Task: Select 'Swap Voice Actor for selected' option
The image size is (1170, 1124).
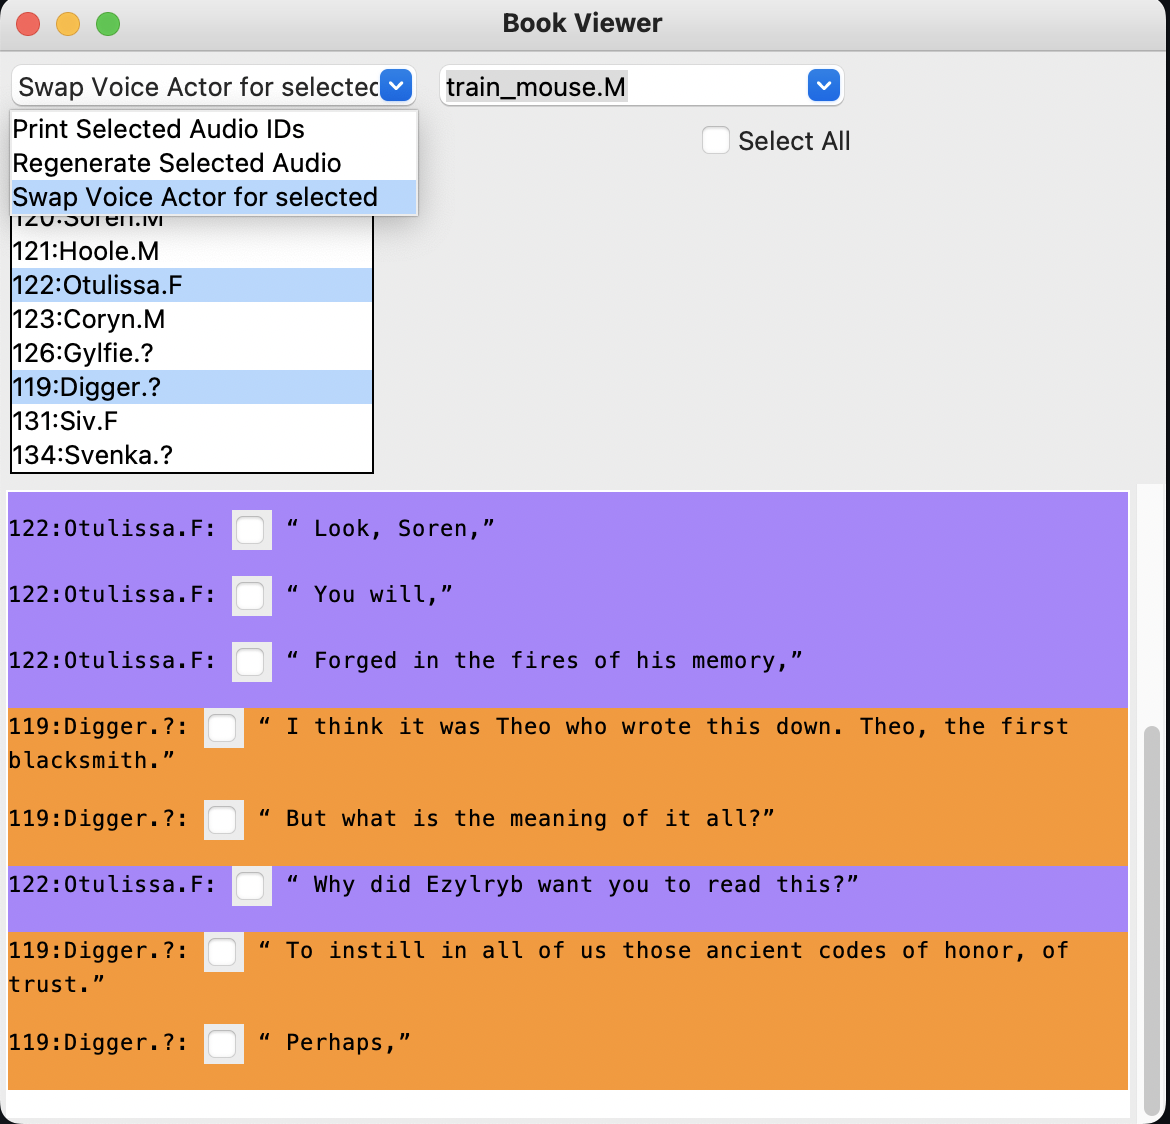Action: [x=195, y=197]
